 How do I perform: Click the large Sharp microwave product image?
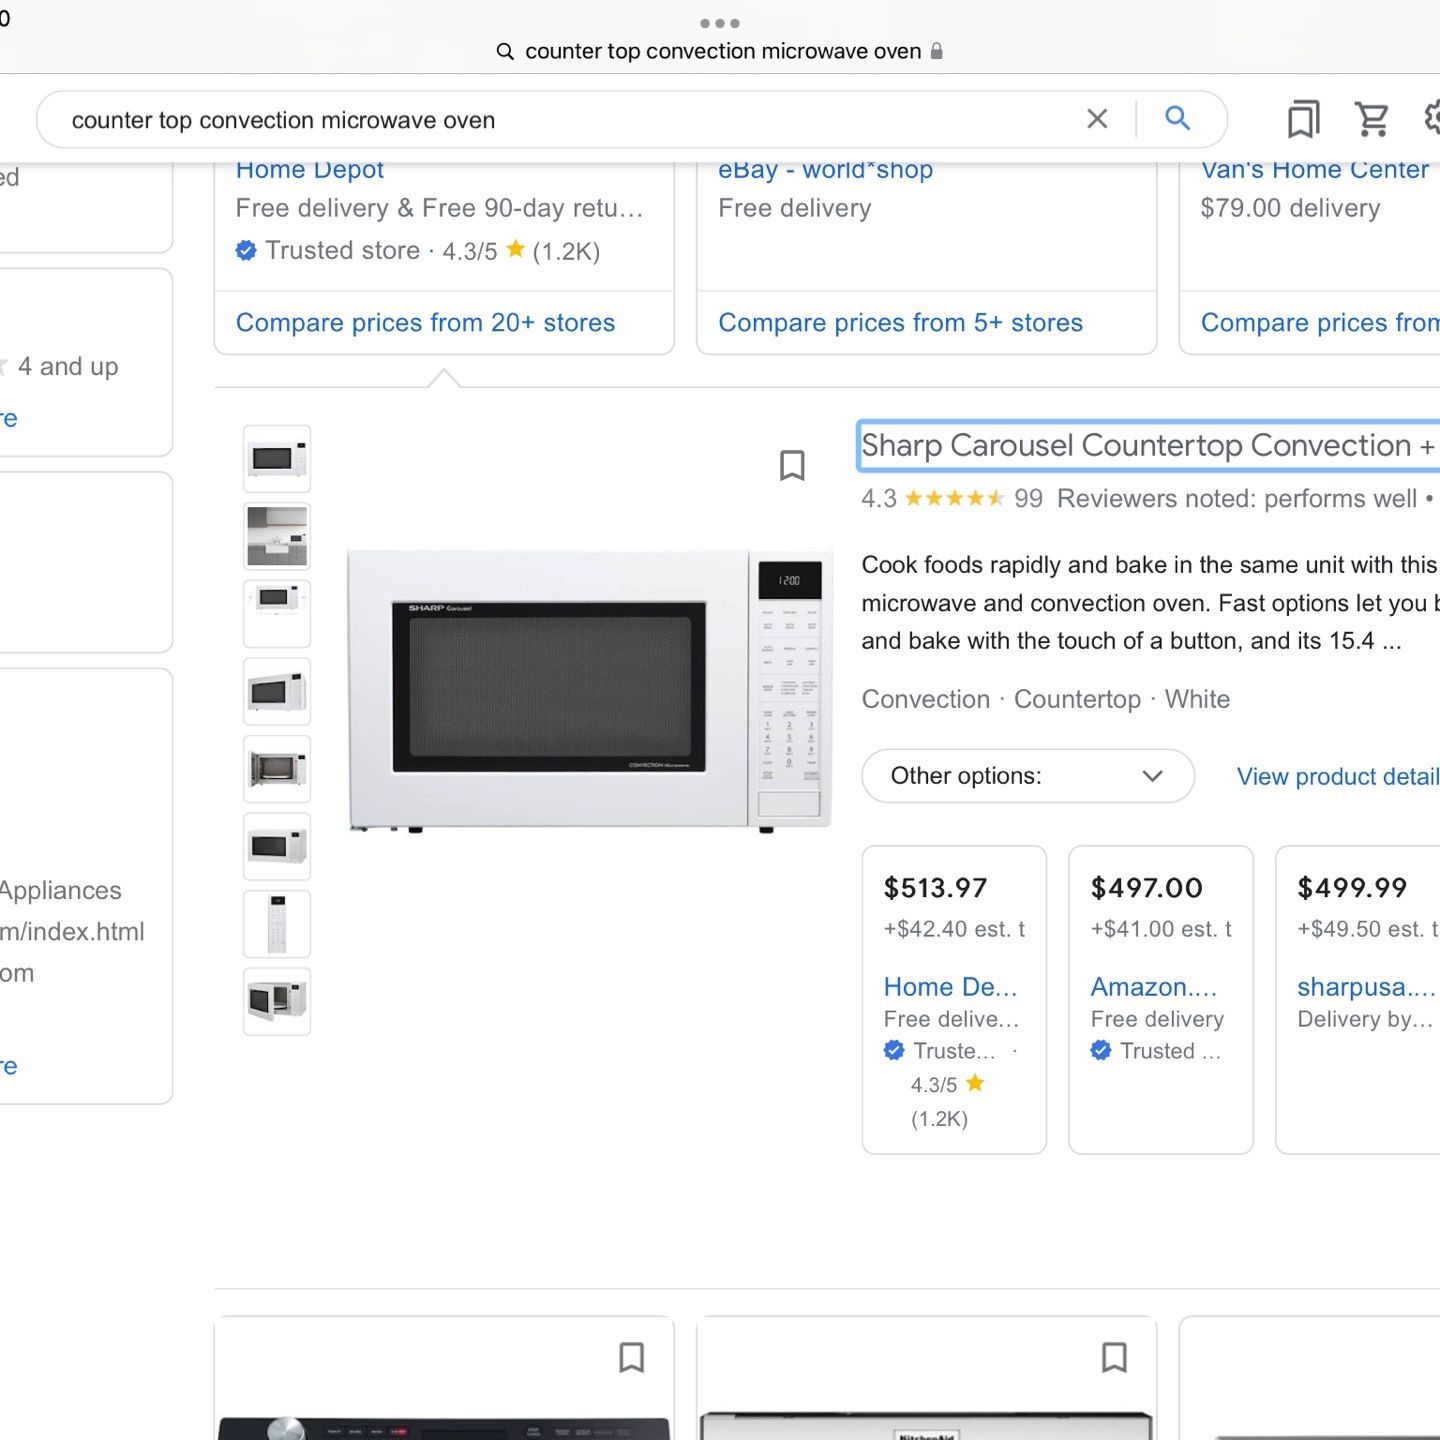tap(590, 690)
